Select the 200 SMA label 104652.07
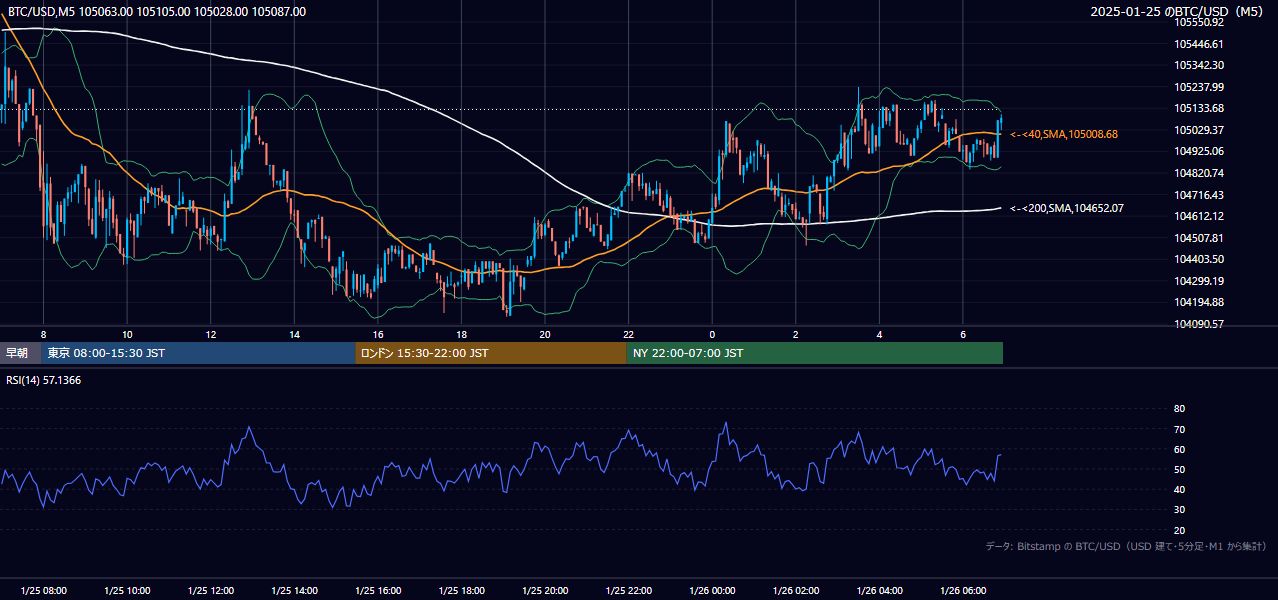Viewport: 1278px width, 600px height. click(1067, 208)
